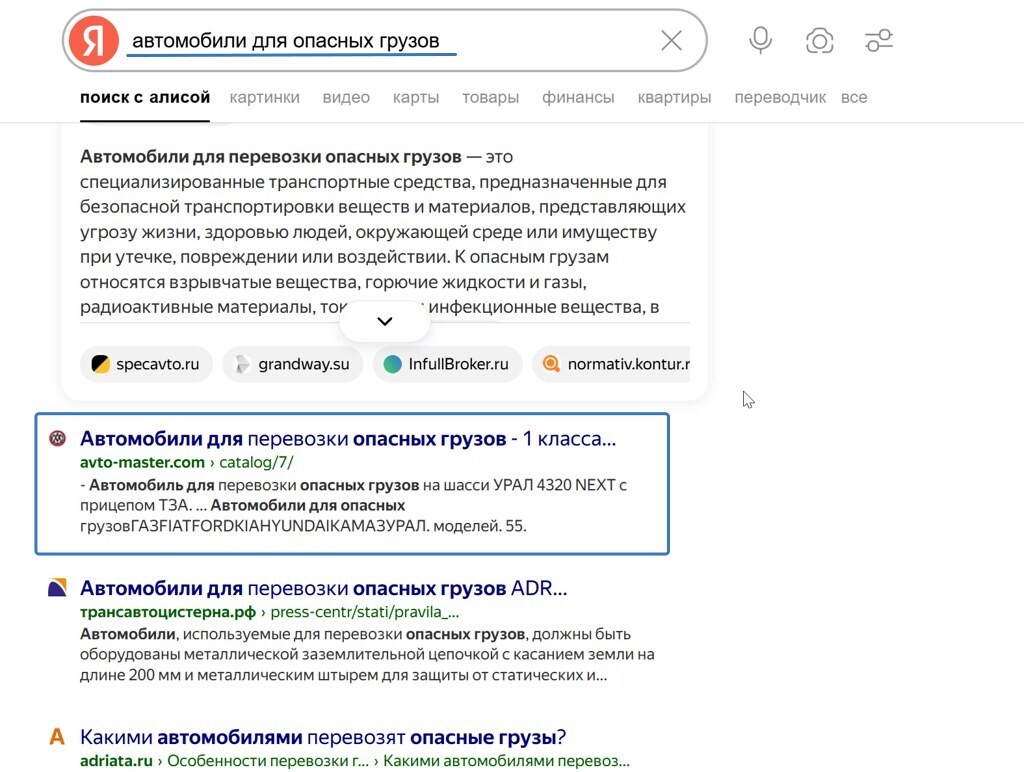Clear the search query with the X
Viewport: 1024px width, 772px height.
(670, 40)
